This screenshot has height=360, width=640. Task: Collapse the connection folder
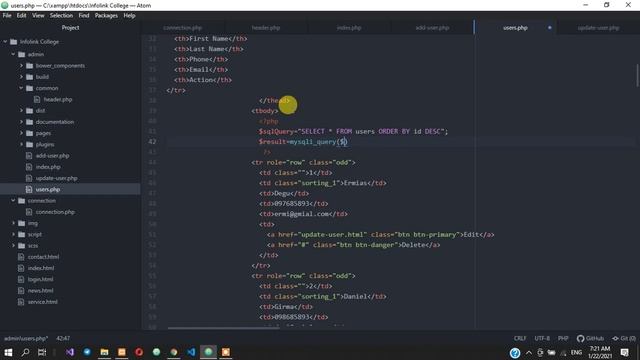pyautogui.click(x=13, y=201)
